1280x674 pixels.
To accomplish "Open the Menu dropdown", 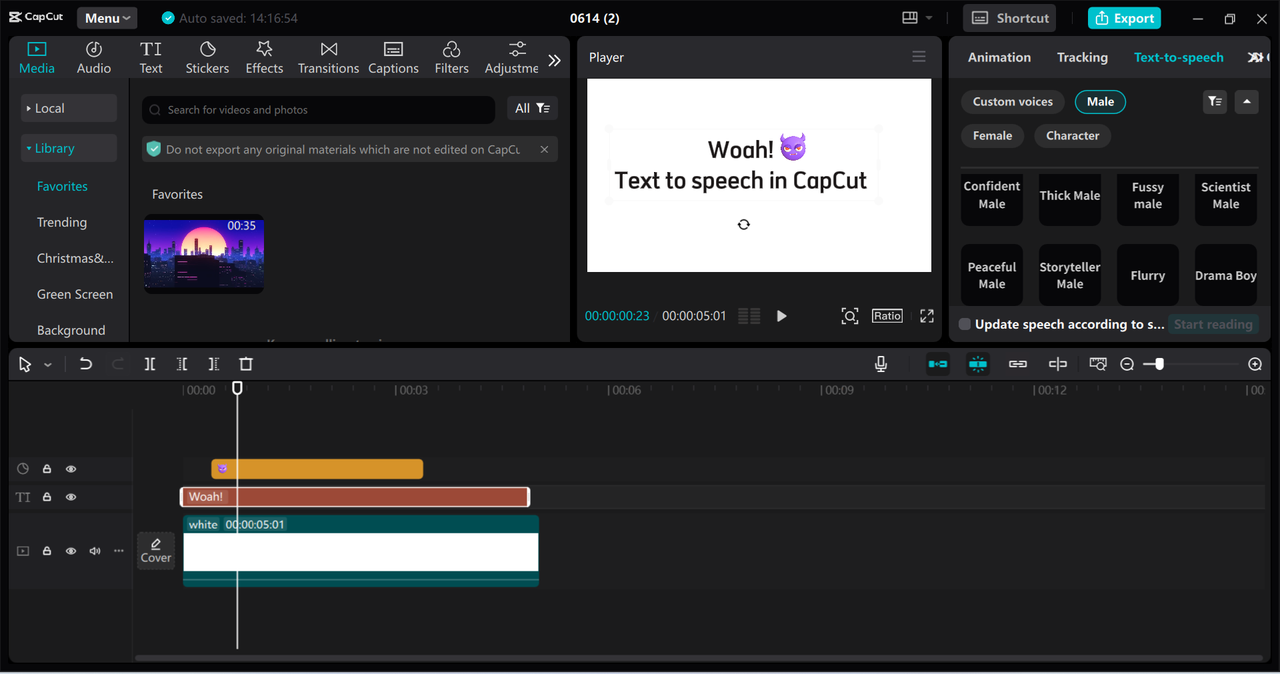I will click(x=107, y=18).
